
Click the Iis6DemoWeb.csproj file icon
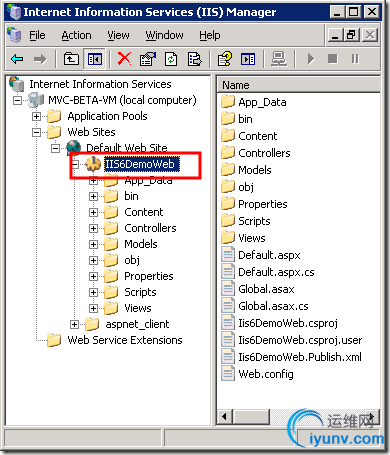click(x=228, y=323)
